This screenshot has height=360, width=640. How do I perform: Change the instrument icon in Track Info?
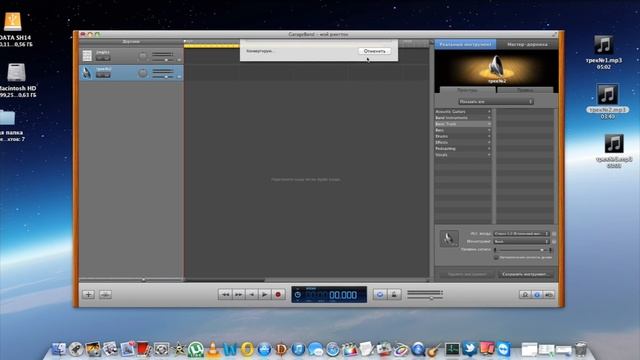[x=449, y=238]
